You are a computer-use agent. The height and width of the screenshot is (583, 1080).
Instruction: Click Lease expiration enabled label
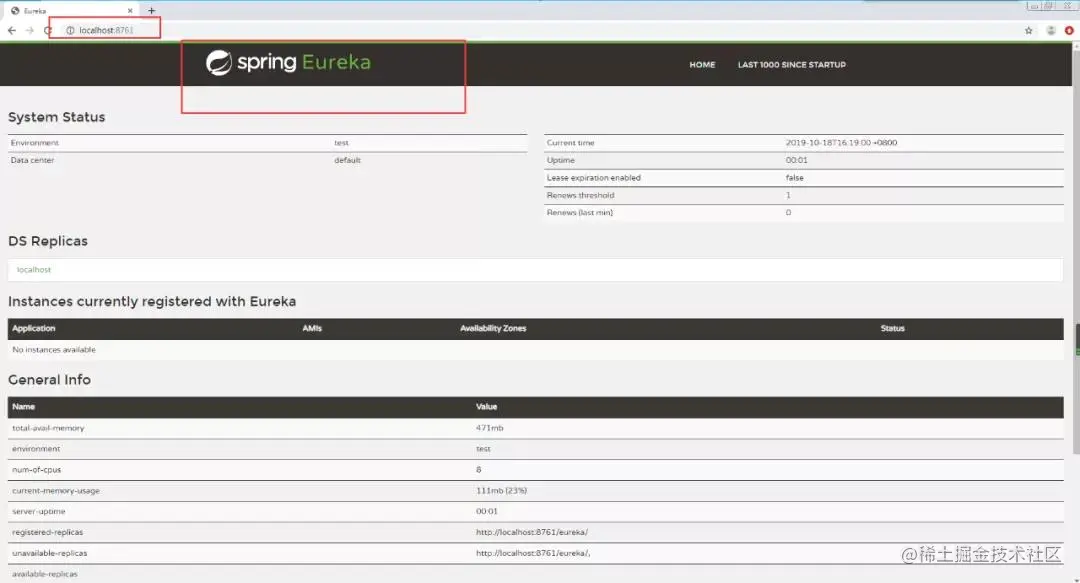594,178
